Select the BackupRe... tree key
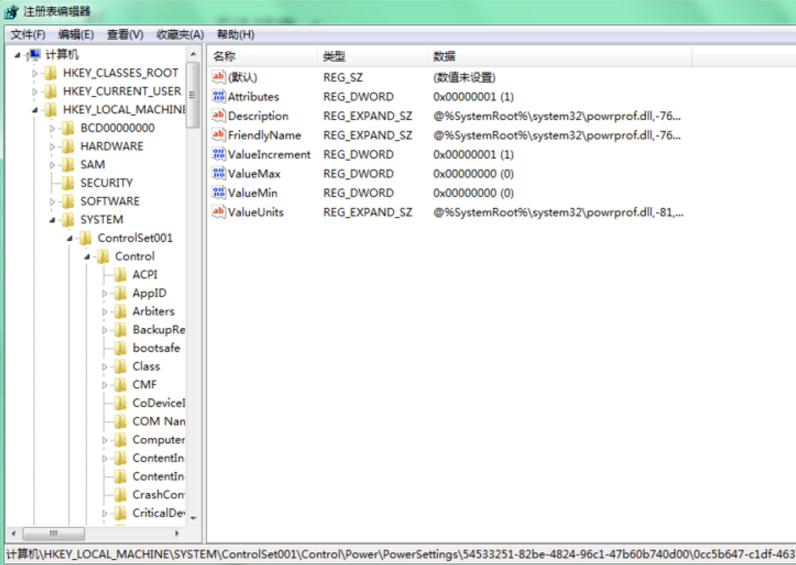Viewport: 796px width, 565px height. coord(159,329)
